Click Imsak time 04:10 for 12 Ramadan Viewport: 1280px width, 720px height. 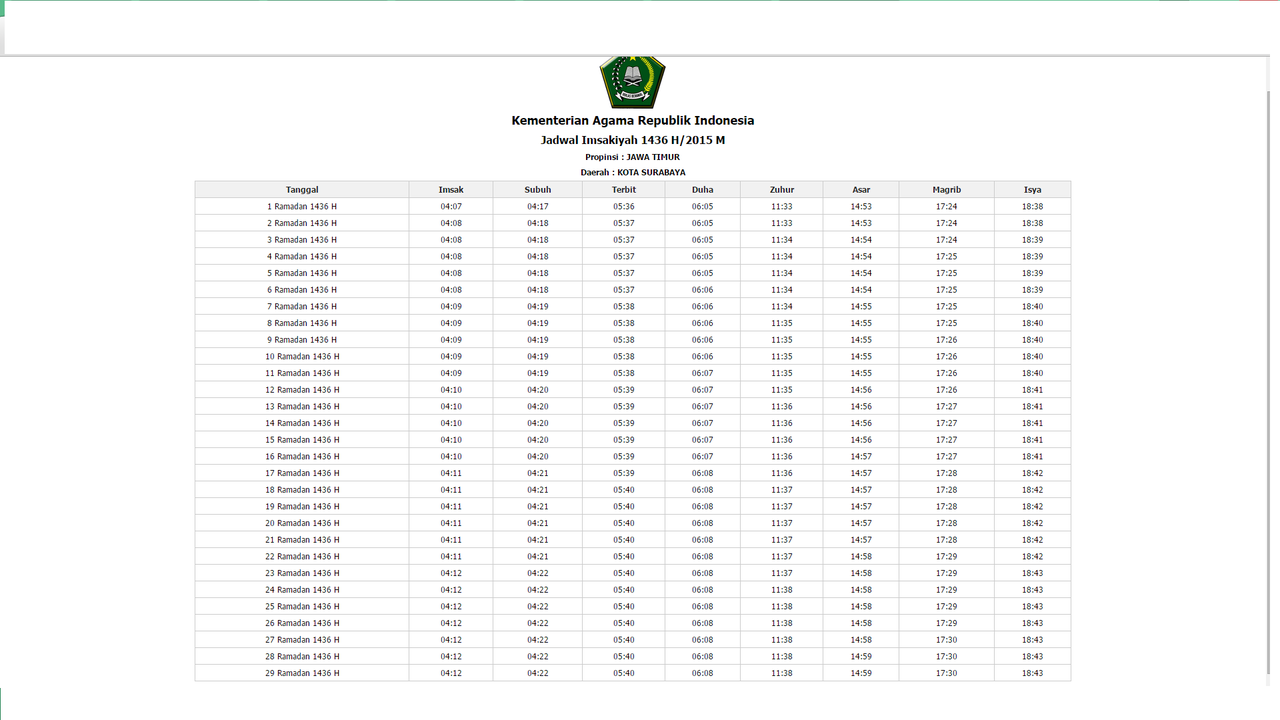click(451, 390)
